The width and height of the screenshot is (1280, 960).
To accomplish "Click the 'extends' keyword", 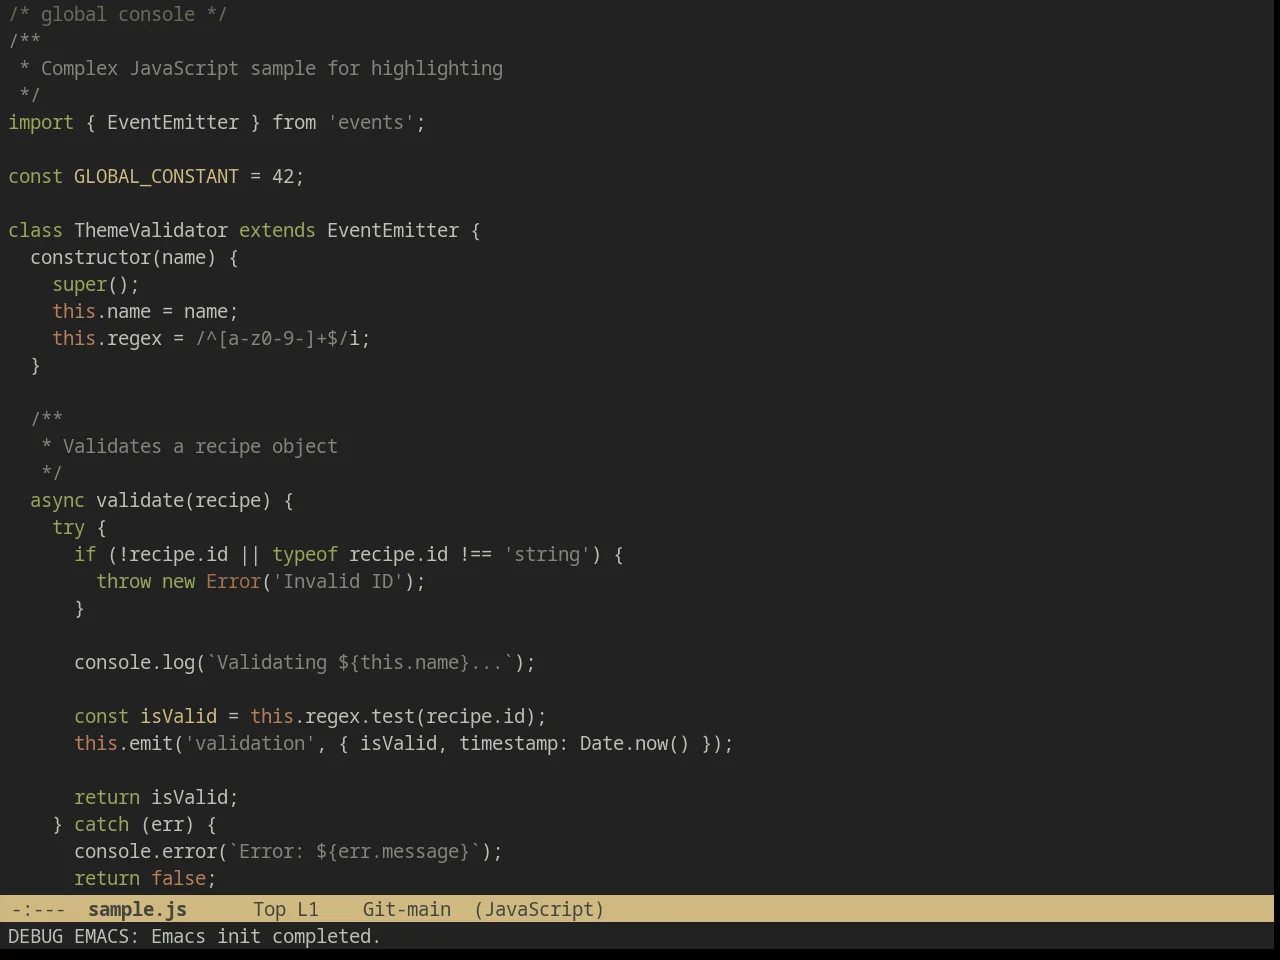I will coord(277,231).
